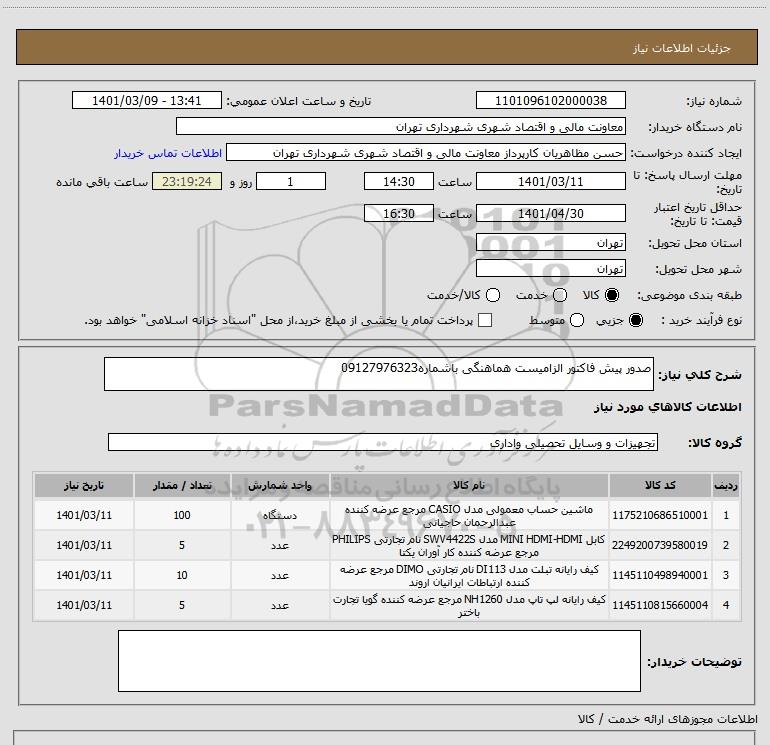Click the row 4 need date 1401/03/11
770x745 pixels.
coord(84,605)
